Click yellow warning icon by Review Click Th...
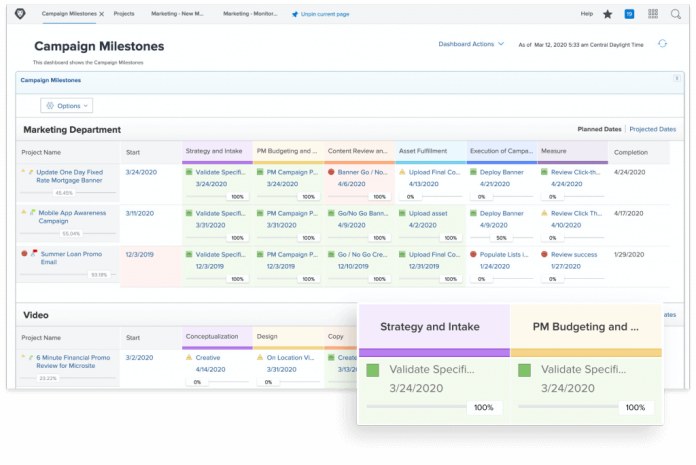The image size is (696, 465). tap(544, 213)
